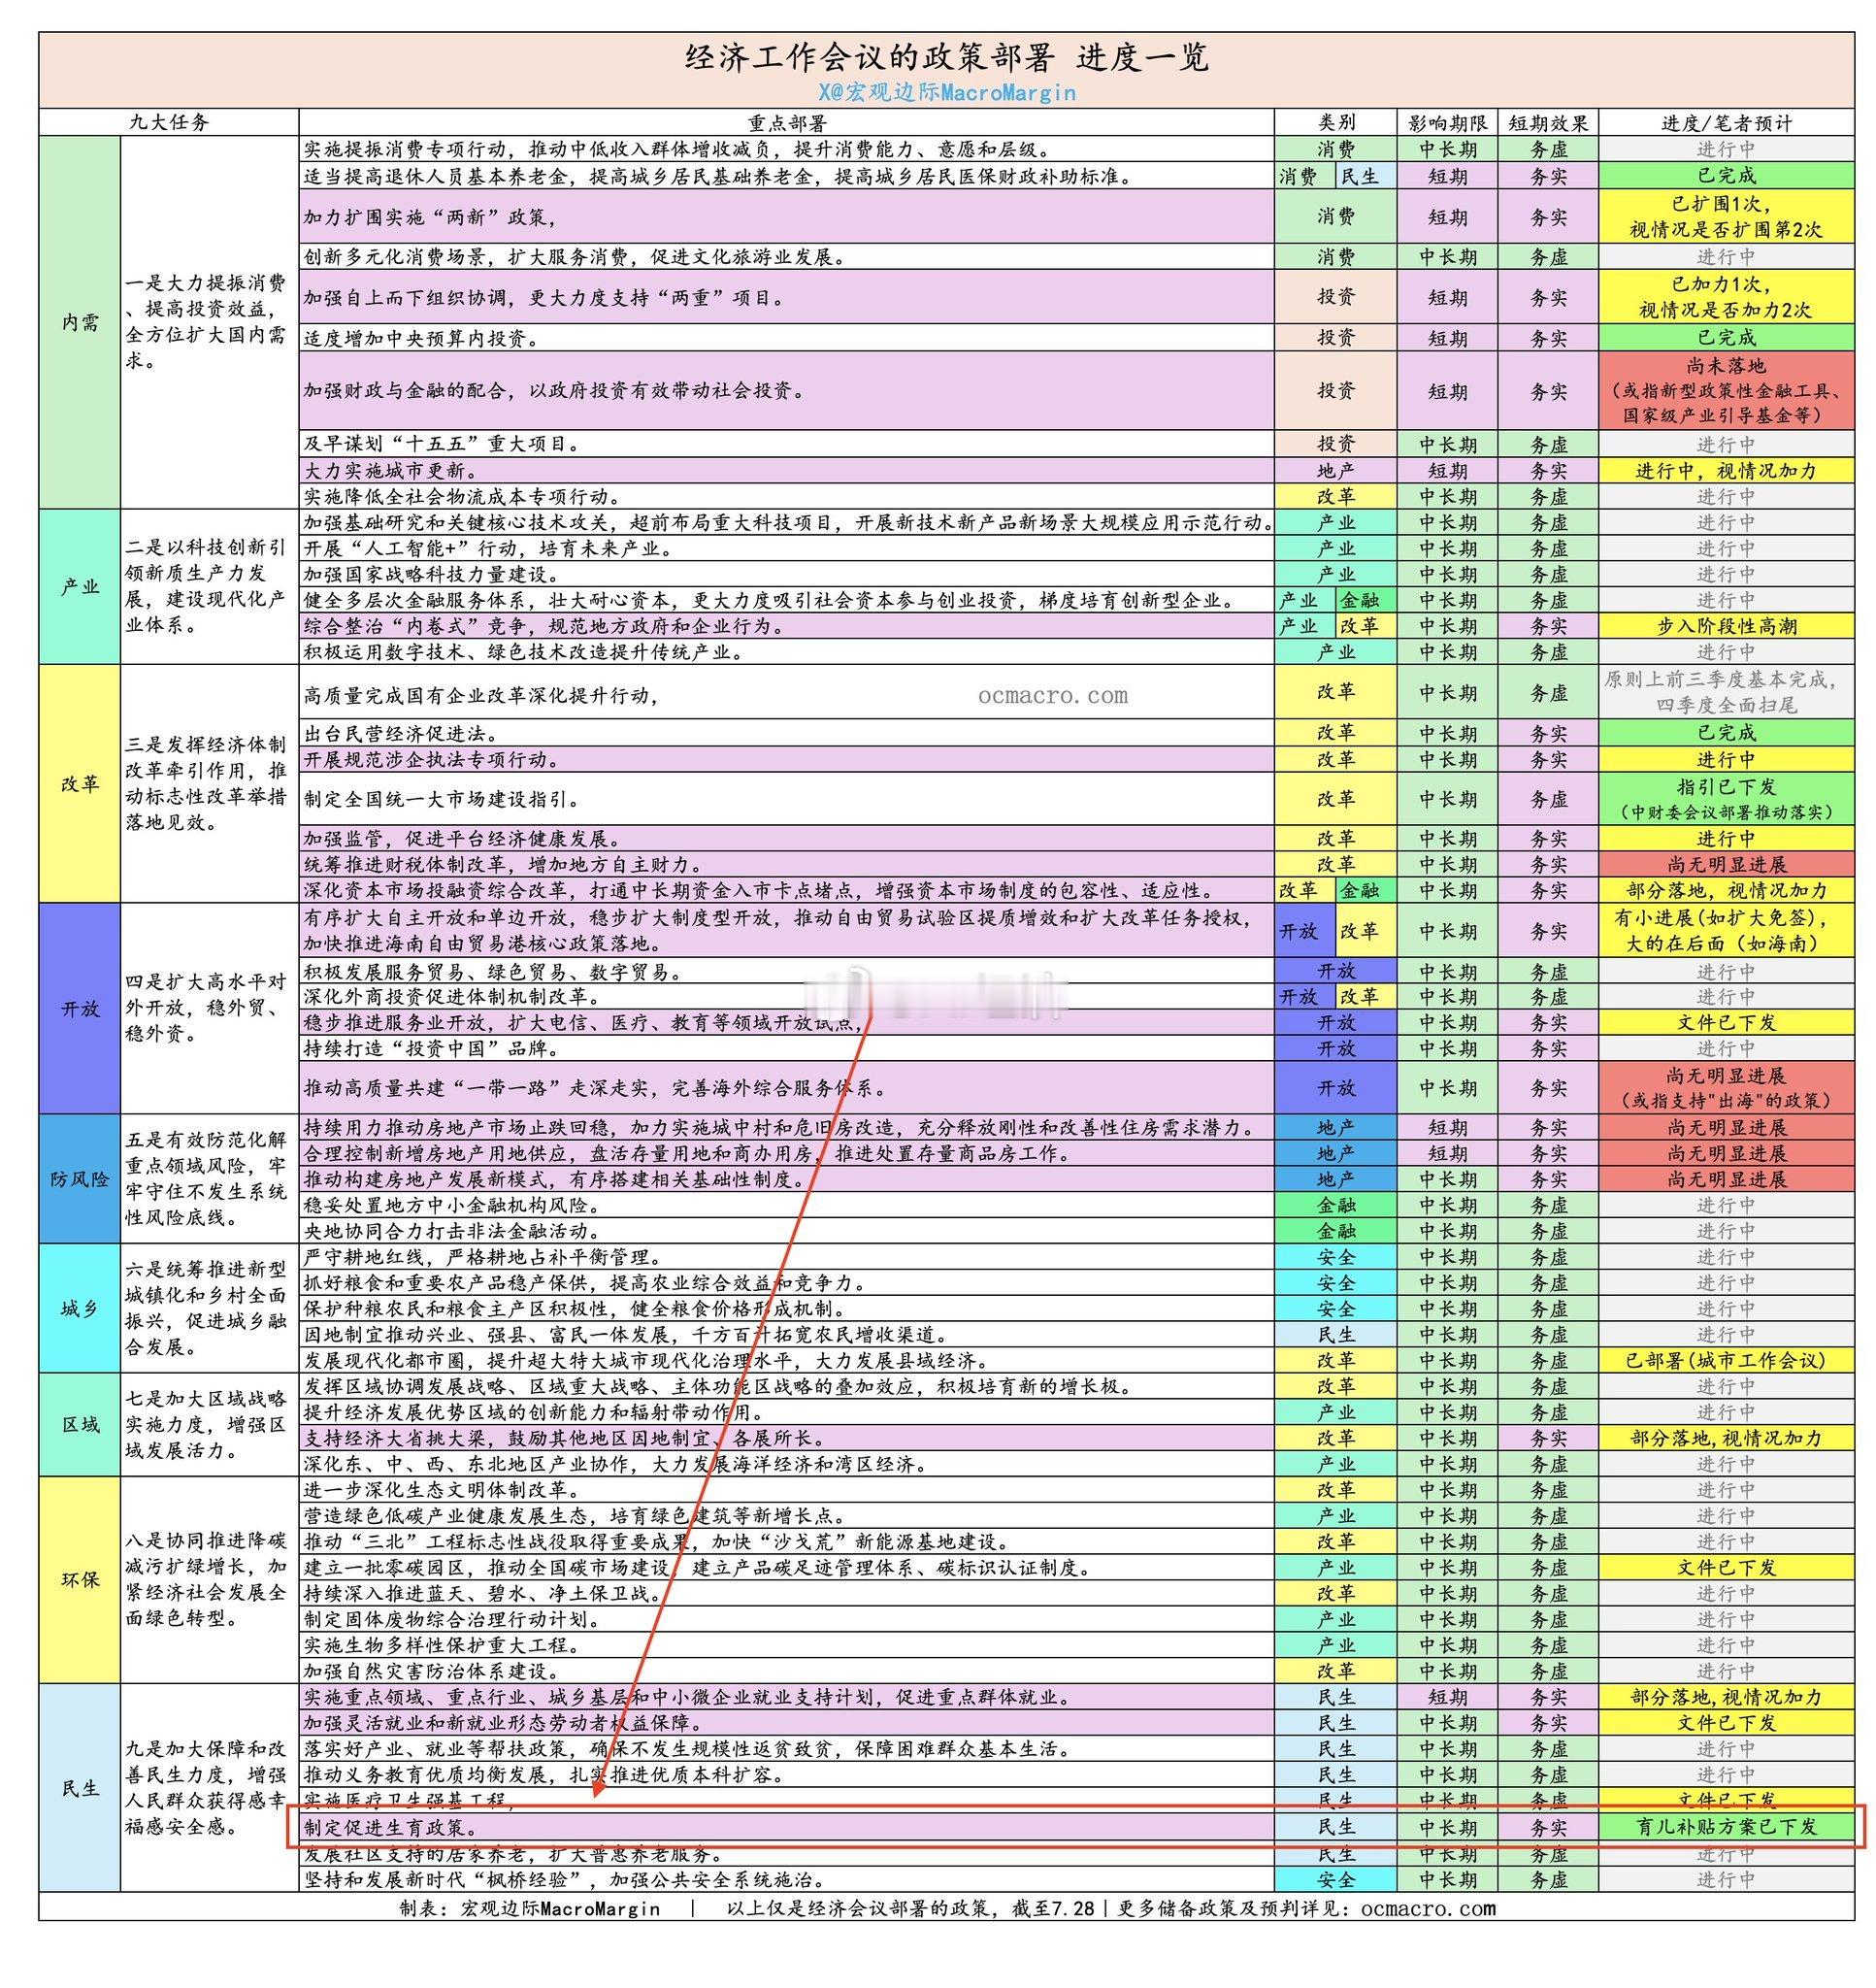The width and height of the screenshot is (1876, 1988).
Task: Select the "进度/笔者预计" column header
Action: [x=1726, y=123]
